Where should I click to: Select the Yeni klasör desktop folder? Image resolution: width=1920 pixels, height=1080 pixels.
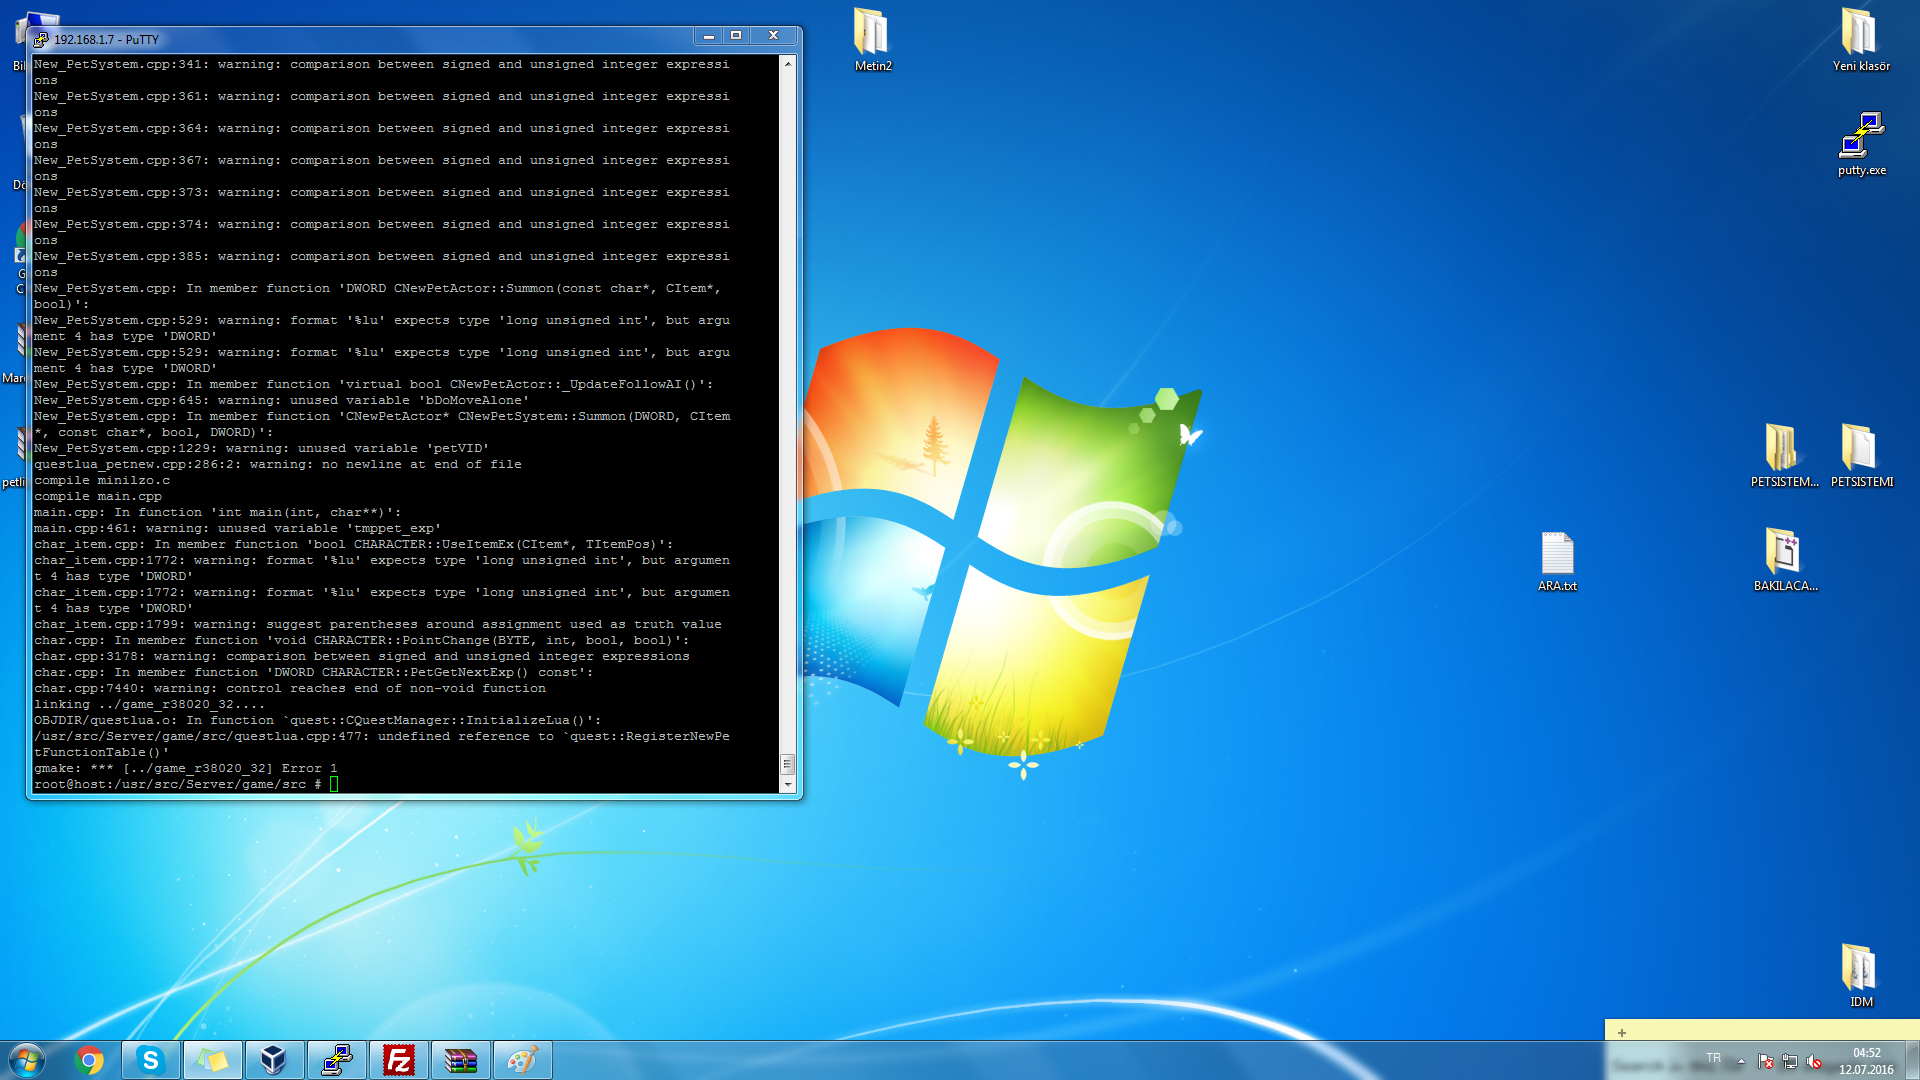click(1860, 40)
